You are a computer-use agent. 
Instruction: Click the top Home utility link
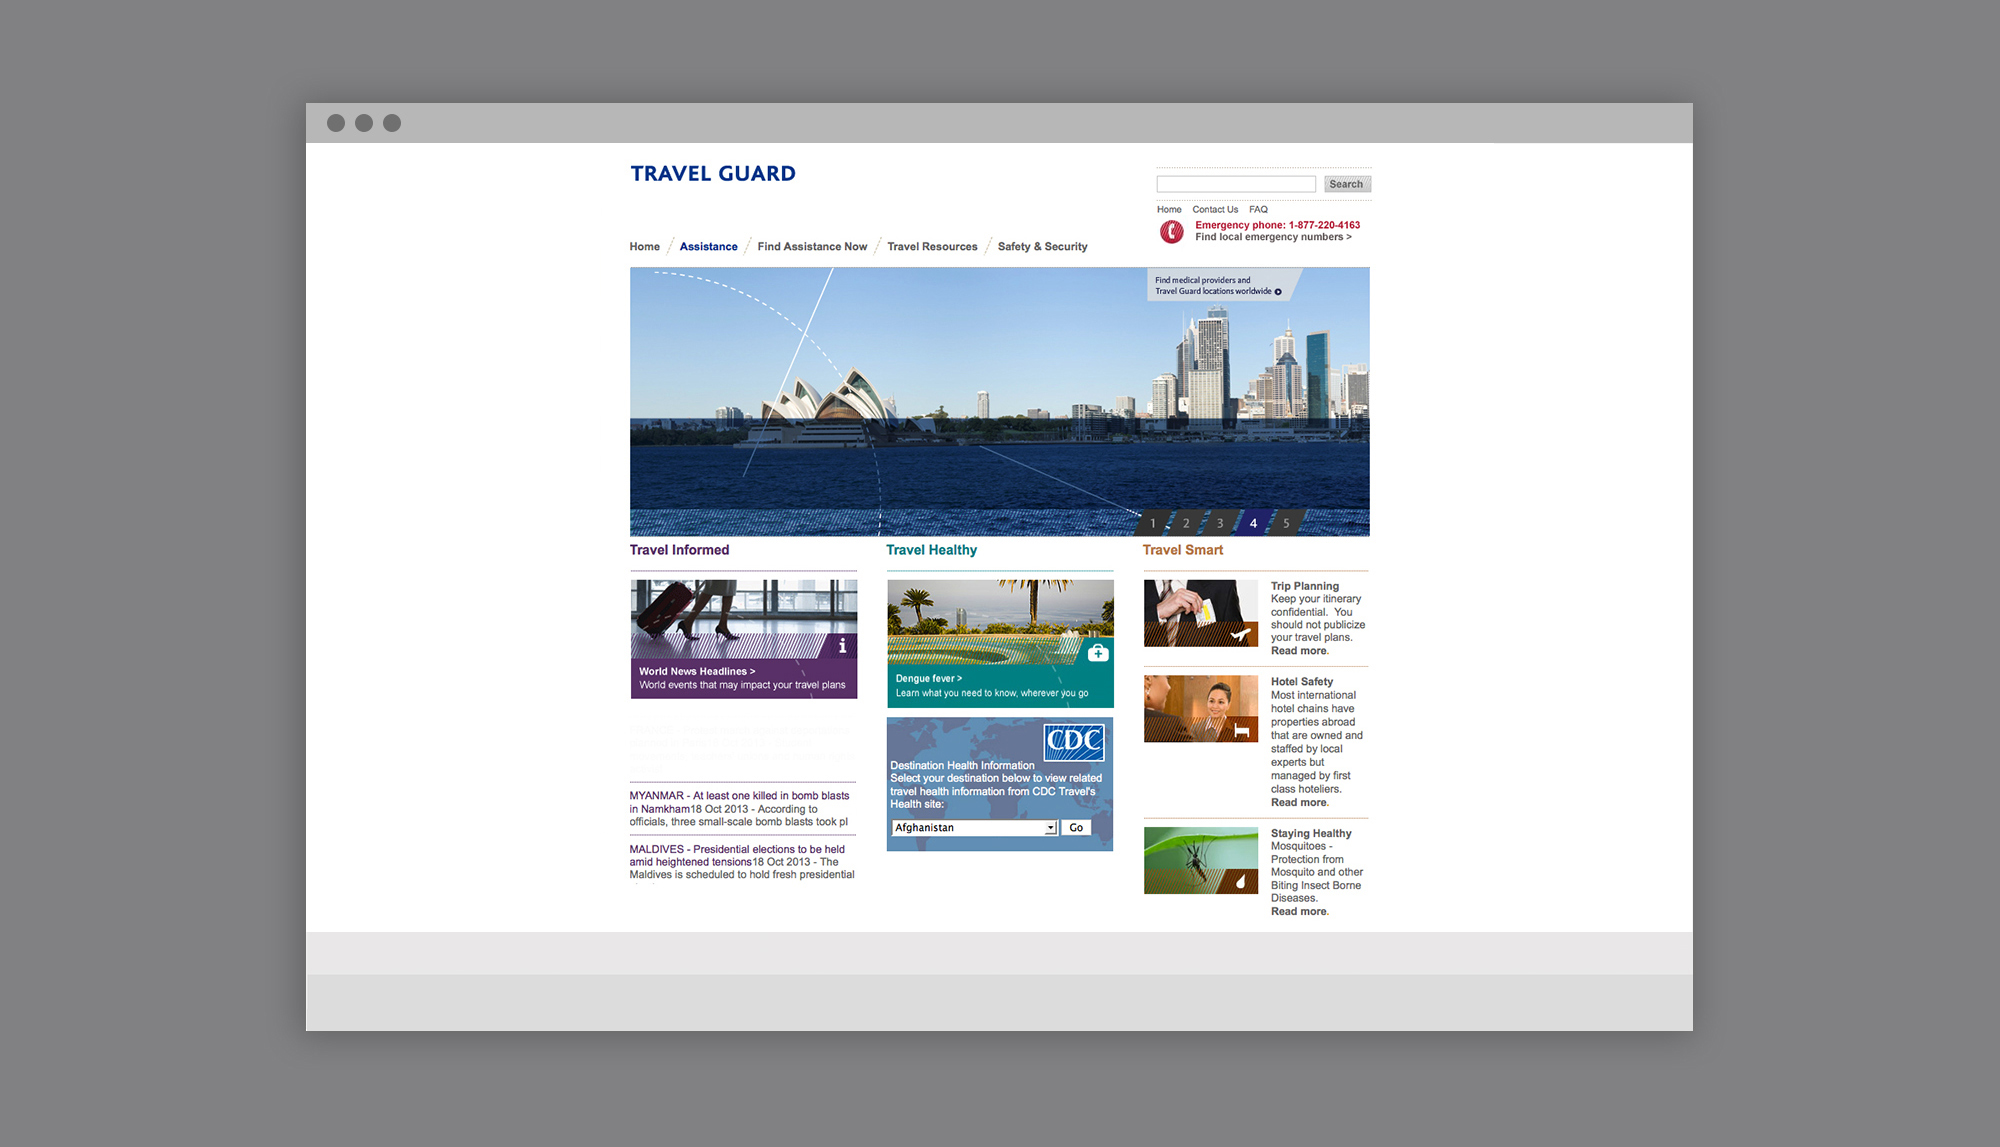coord(1169,210)
